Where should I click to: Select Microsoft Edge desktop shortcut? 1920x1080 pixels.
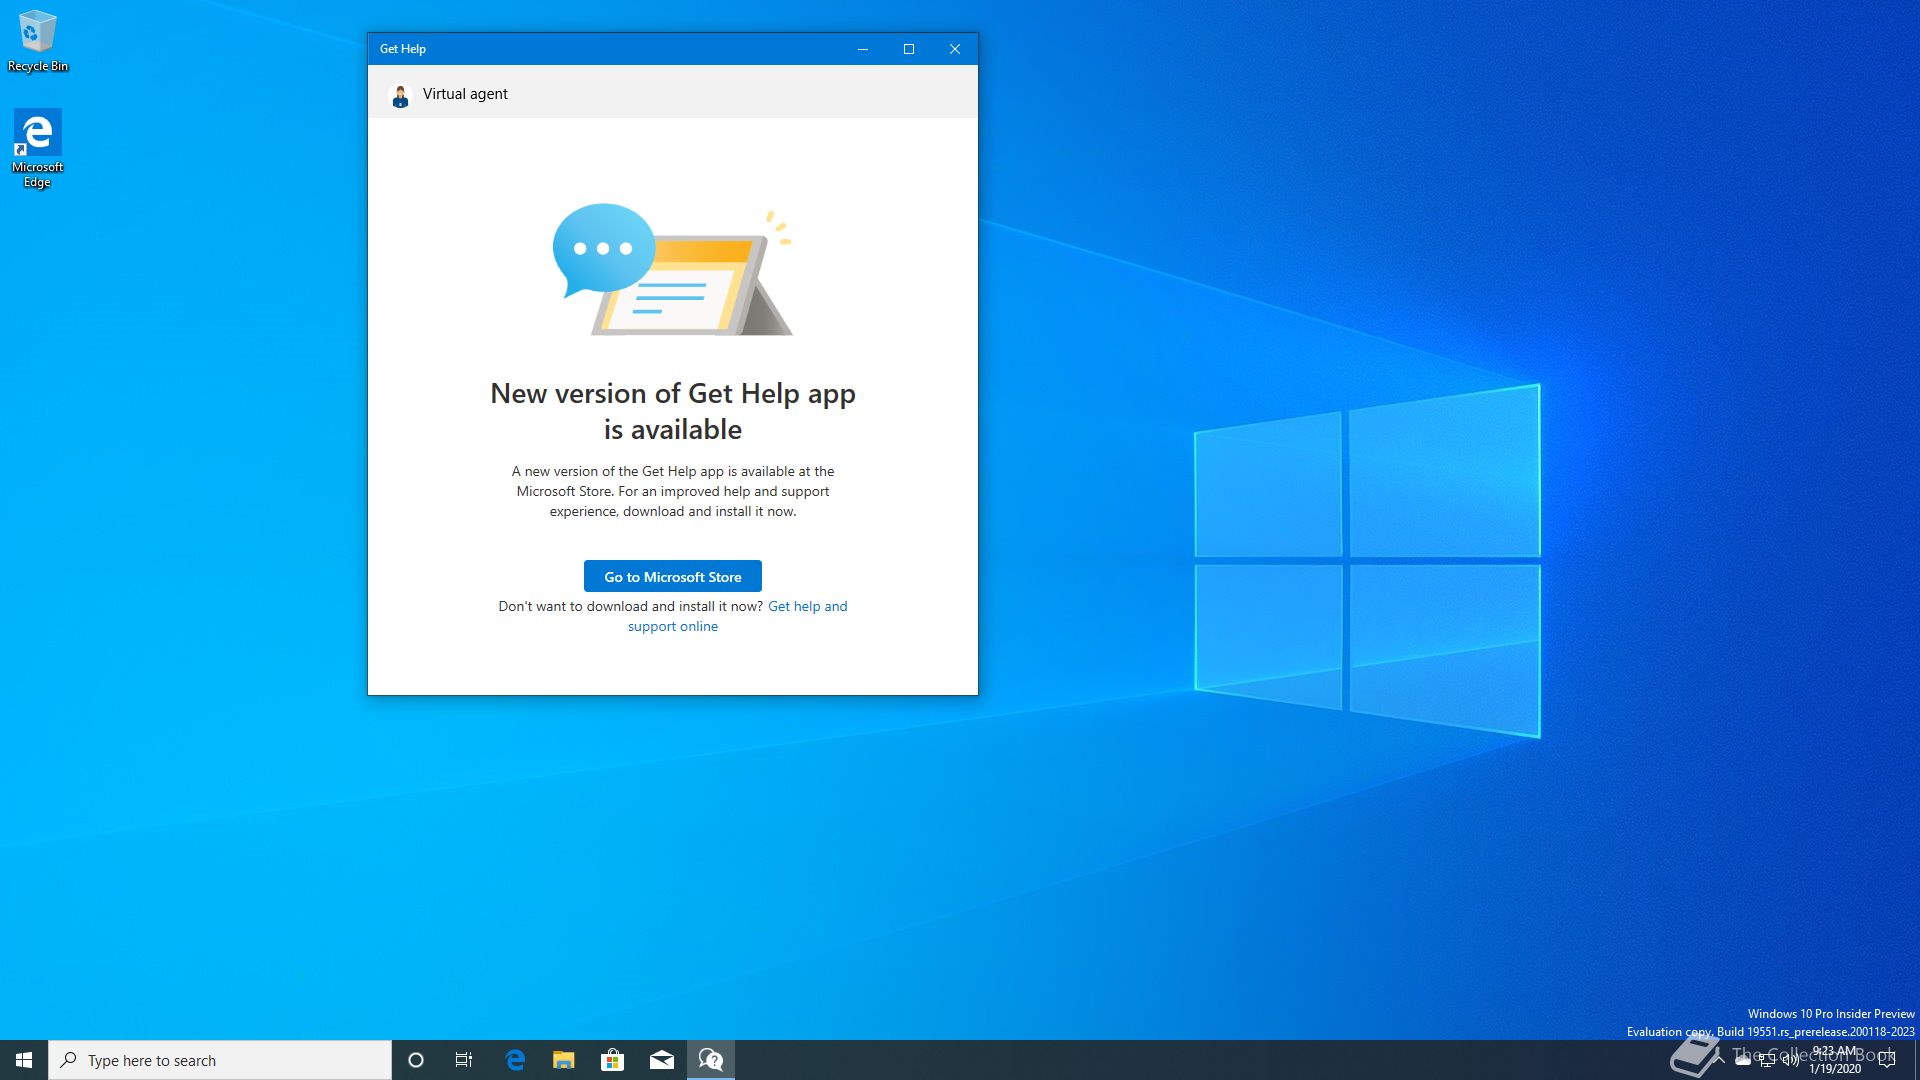coord(38,148)
